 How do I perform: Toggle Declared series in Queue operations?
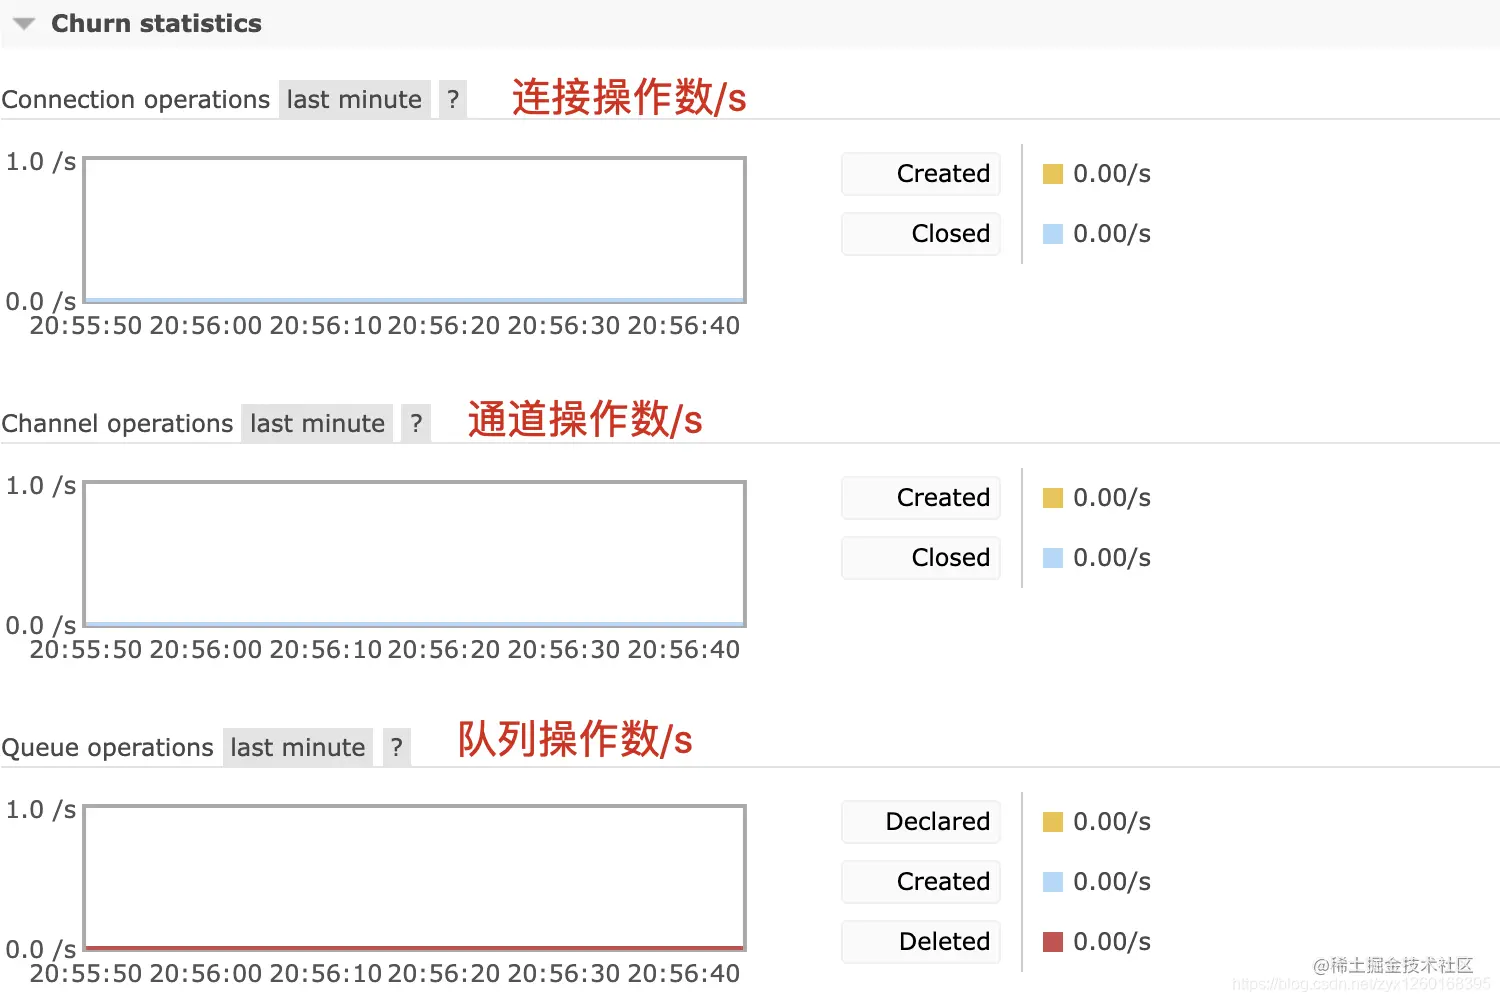pos(921,822)
